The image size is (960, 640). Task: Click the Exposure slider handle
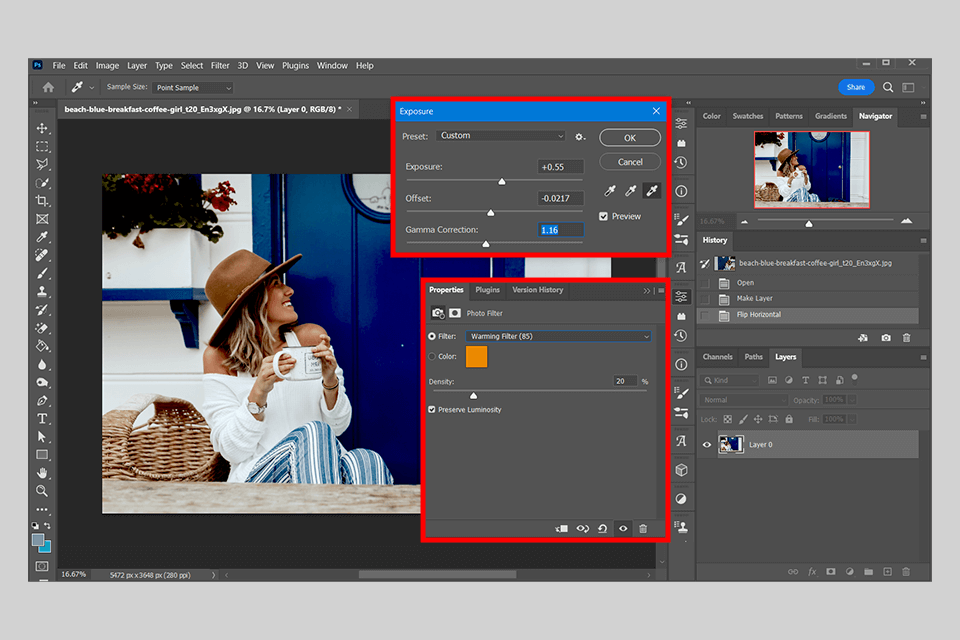pyautogui.click(x=502, y=181)
